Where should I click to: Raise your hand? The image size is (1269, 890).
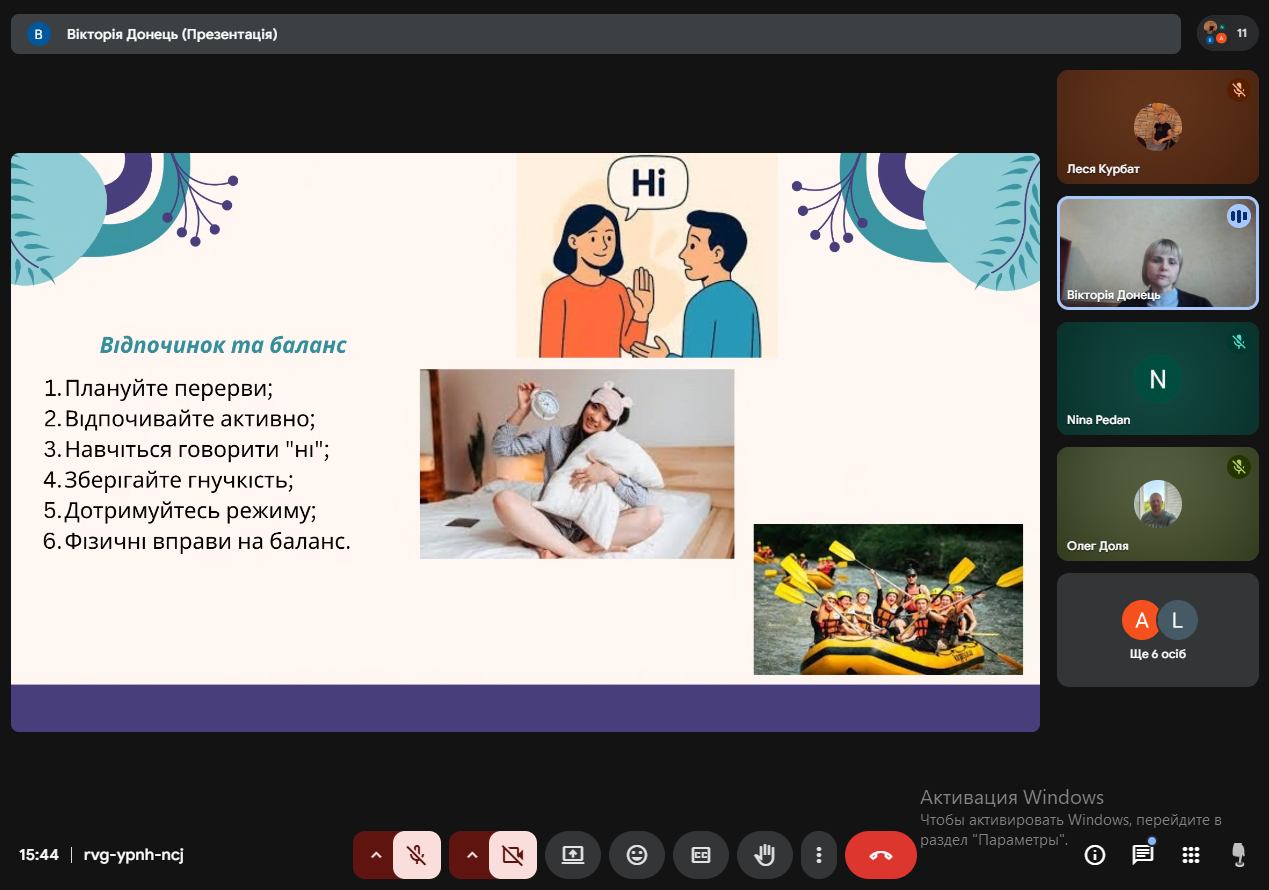[765, 855]
